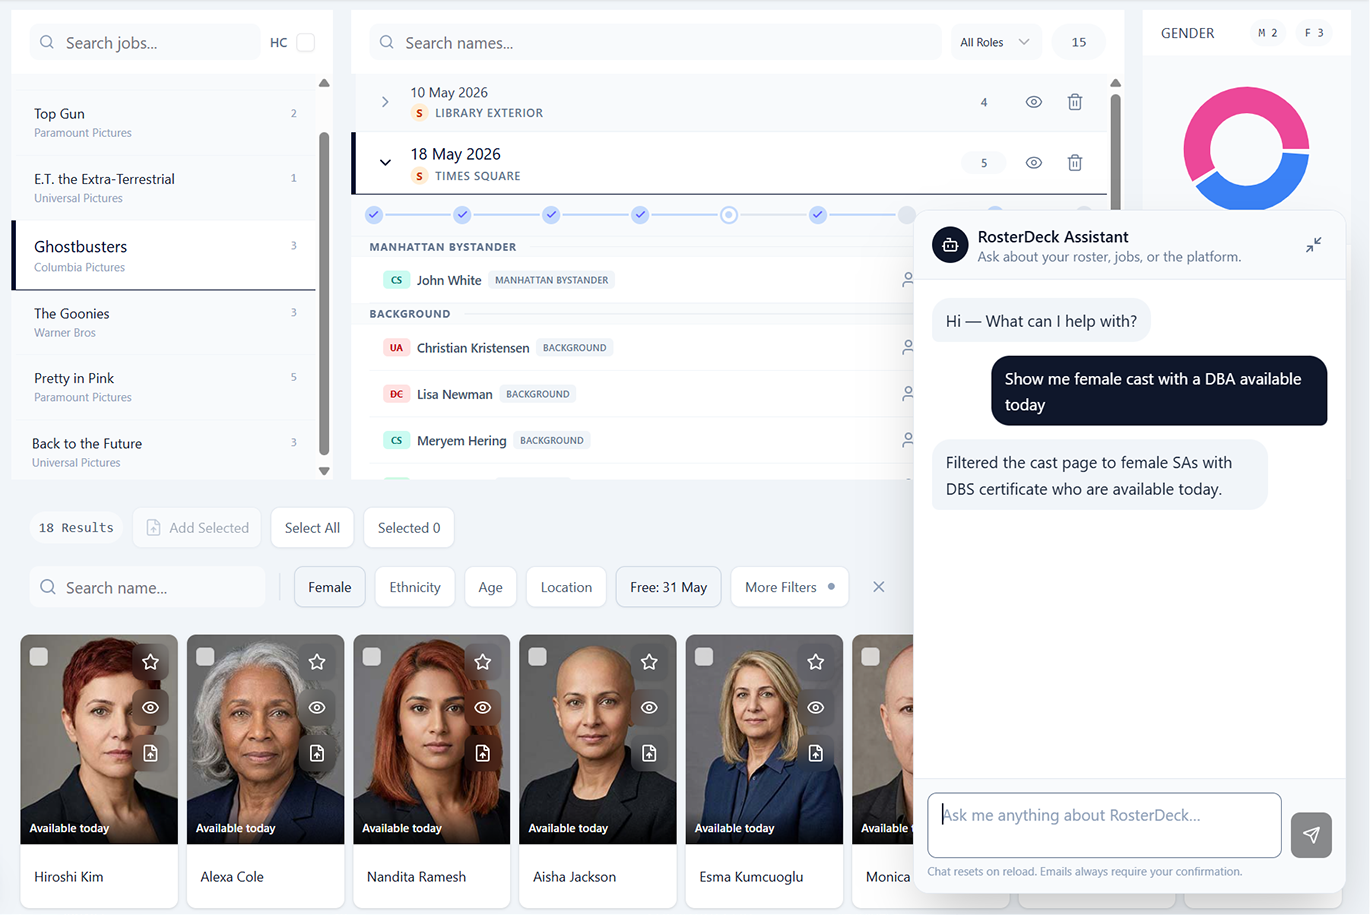Viewport: 1370px width, 915px height.
Task: Star Nandita Ramesh's cast card
Action: [483, 662]
